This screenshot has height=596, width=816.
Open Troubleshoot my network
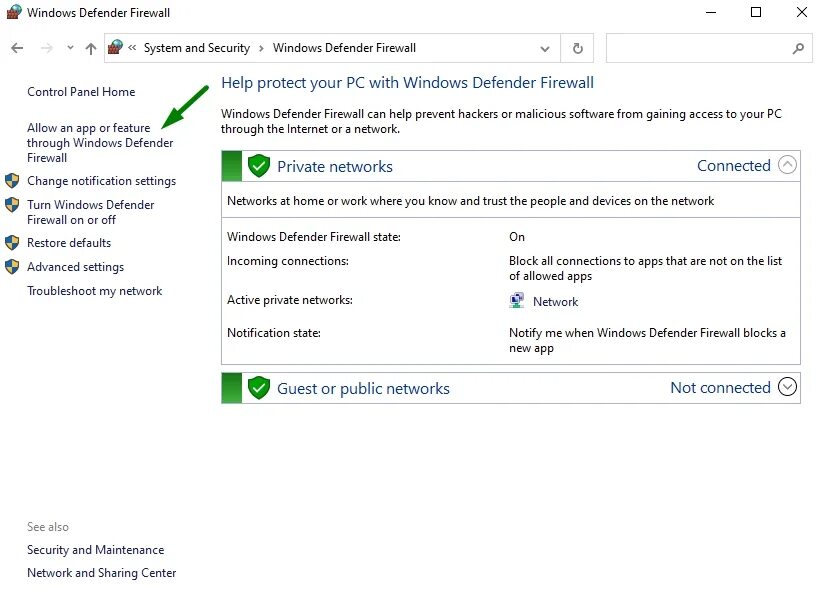point(95,291)
